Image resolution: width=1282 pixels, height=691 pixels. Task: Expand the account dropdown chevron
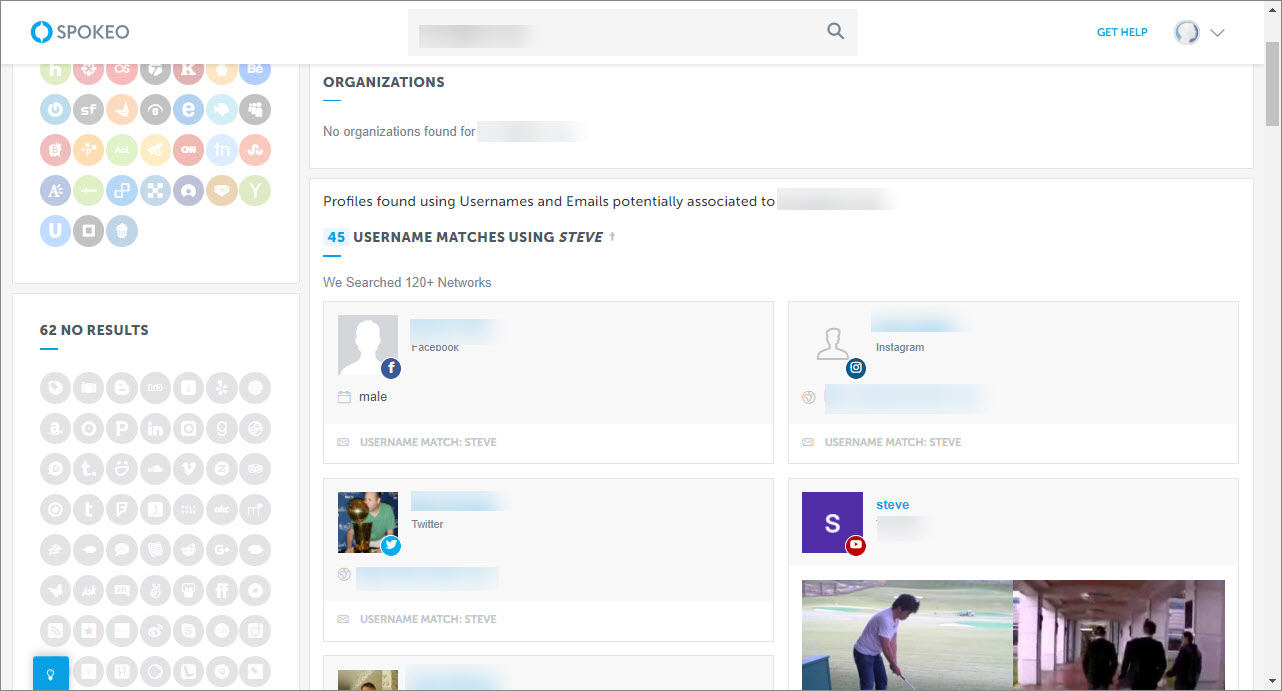coord(1217,32)
